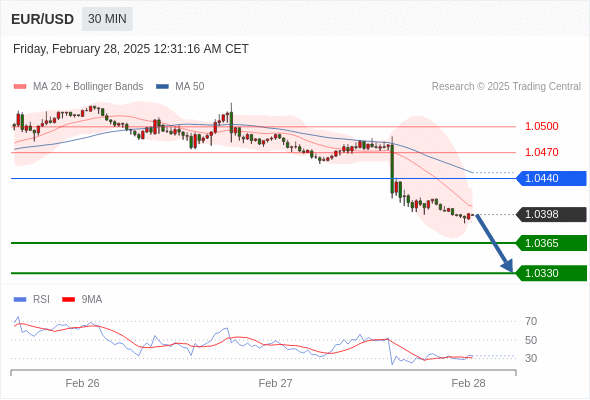
Task: Click the red 9MA legend swatch
Action: pyautogui.click(x=68, y=300)
